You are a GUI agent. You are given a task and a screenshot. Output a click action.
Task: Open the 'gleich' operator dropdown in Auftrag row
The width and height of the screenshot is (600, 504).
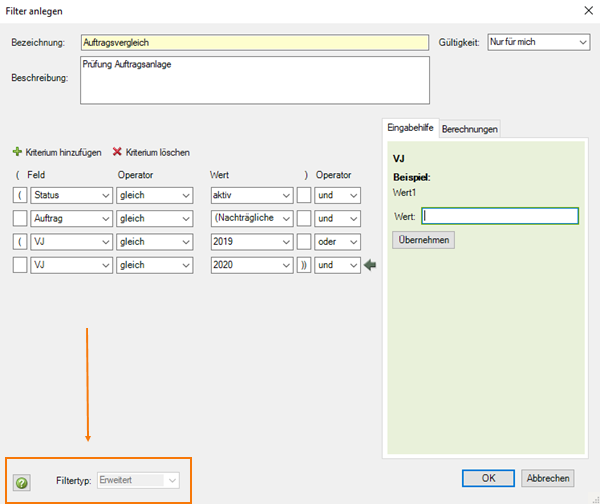pos(155,219)
